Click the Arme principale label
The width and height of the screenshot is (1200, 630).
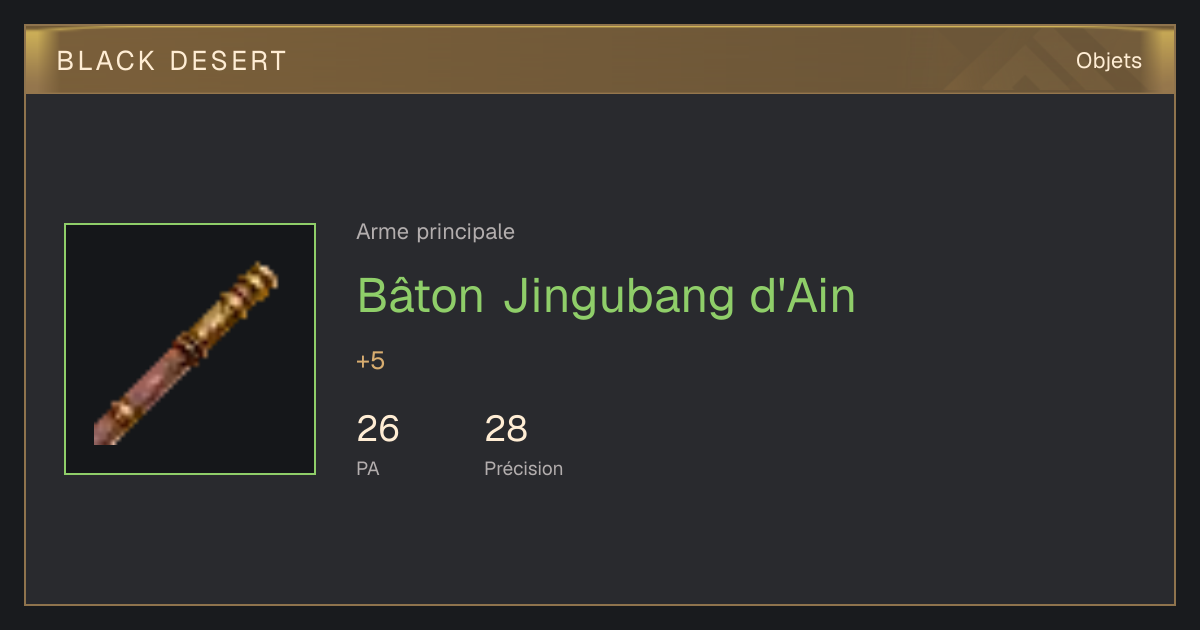[435, 232]
